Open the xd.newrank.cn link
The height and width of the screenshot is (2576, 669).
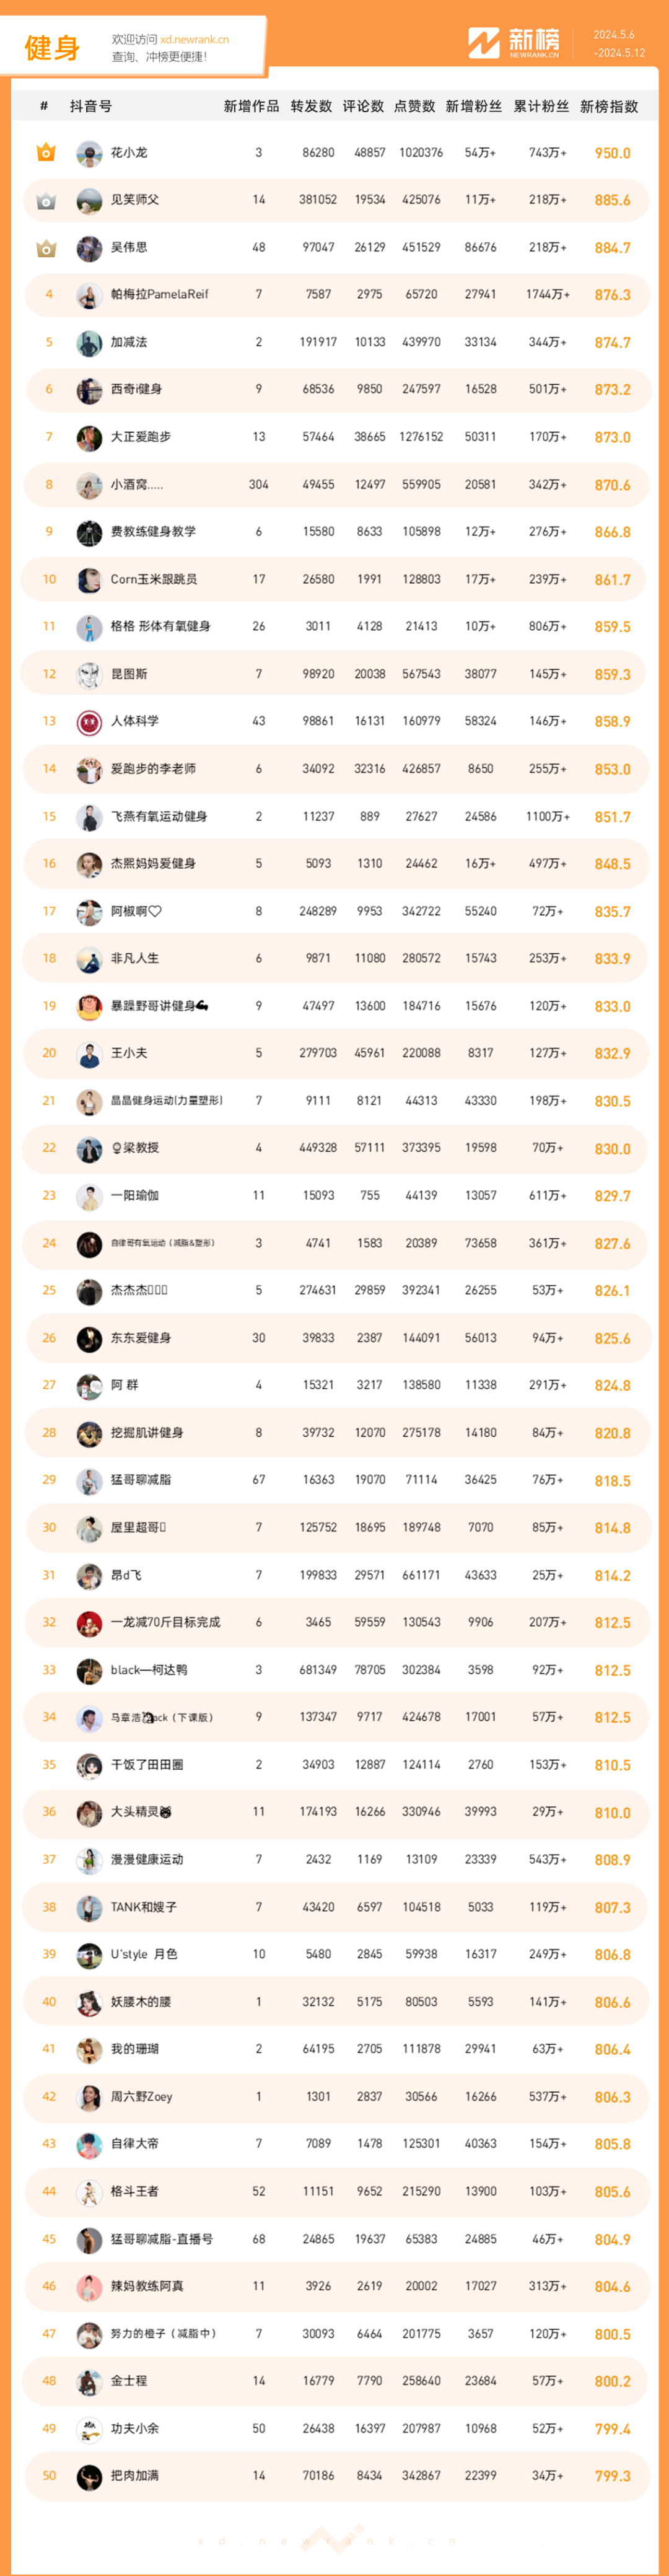click(x=194, y=40)
